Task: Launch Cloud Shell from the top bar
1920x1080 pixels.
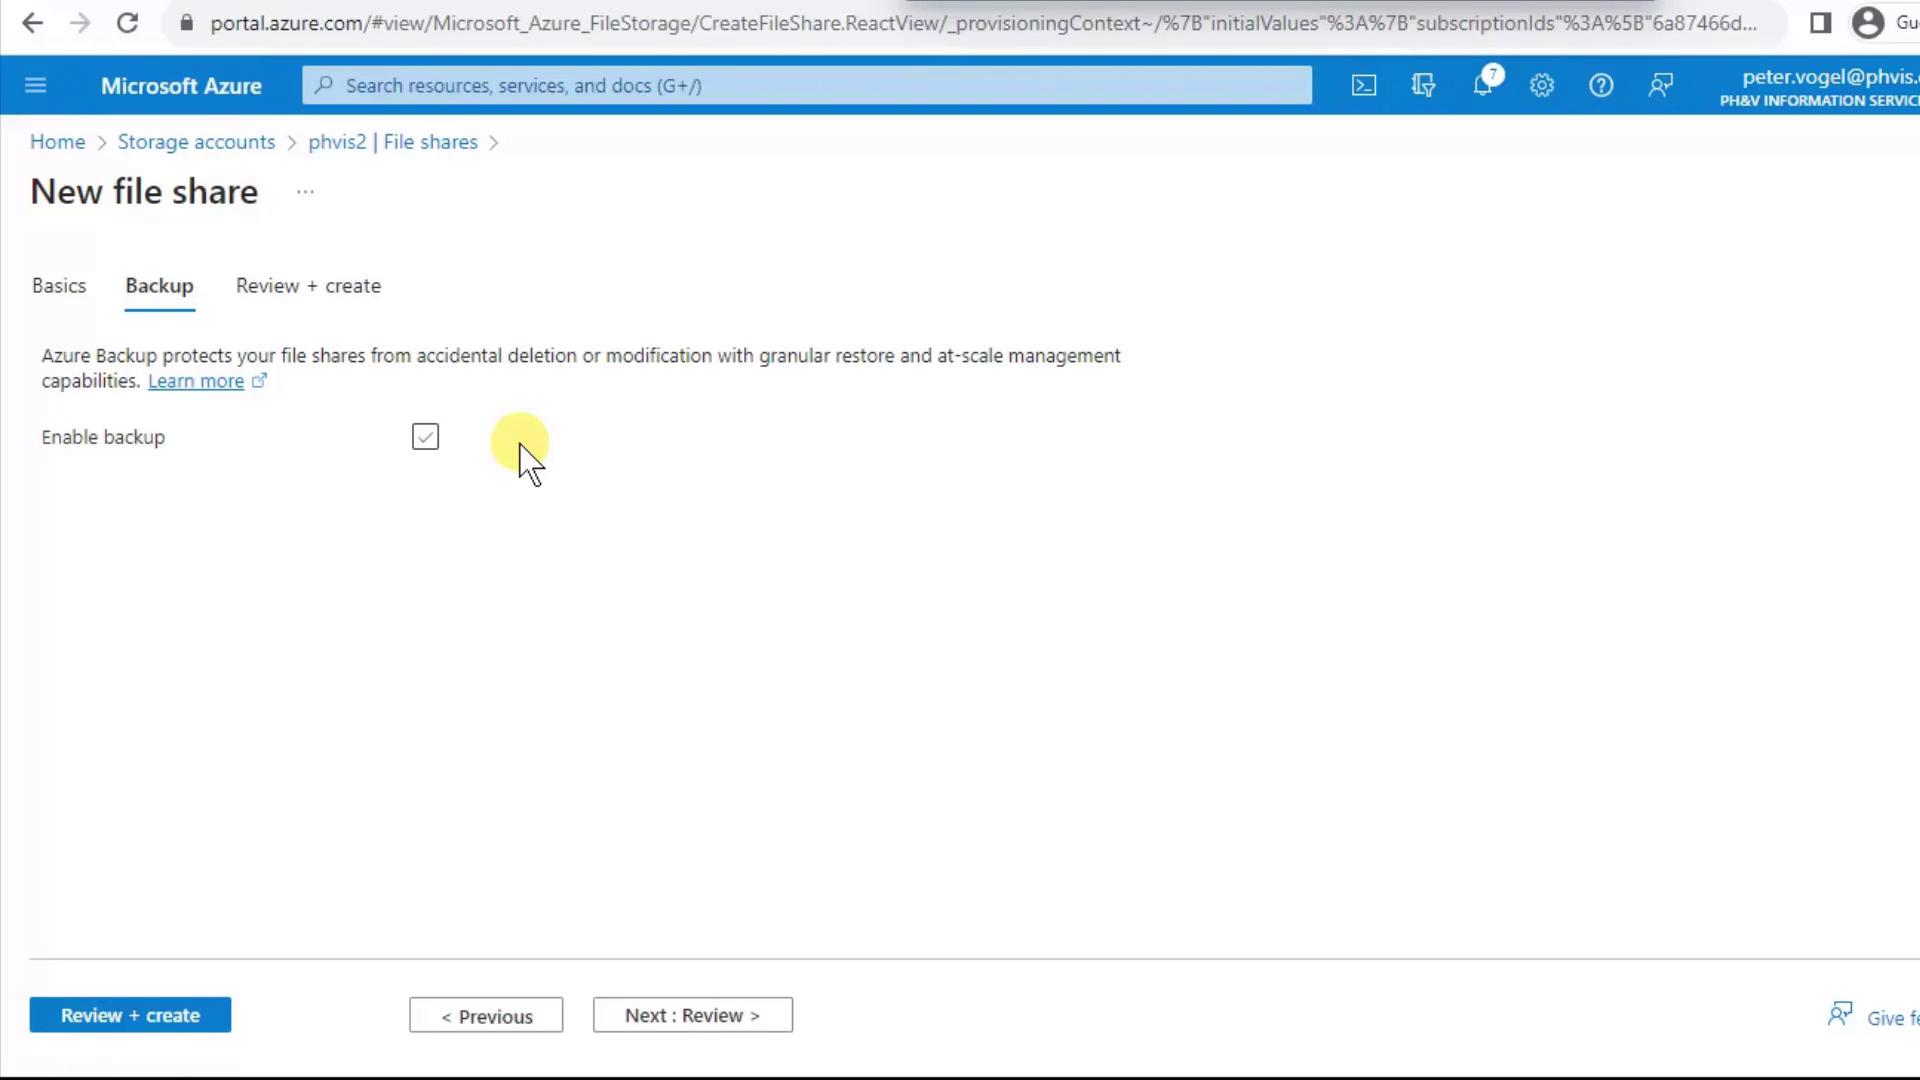Action: [x=1364, y=86]
